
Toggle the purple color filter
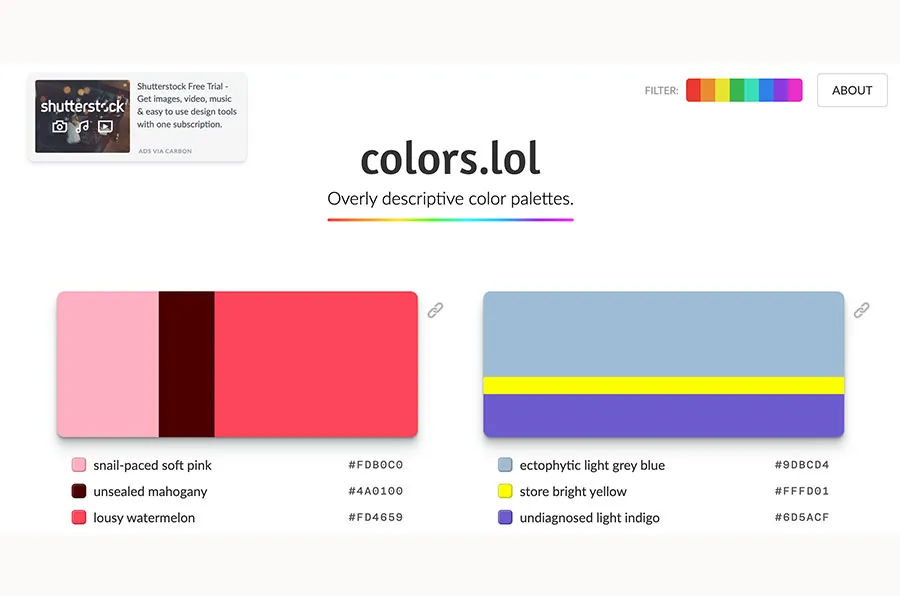781,89
